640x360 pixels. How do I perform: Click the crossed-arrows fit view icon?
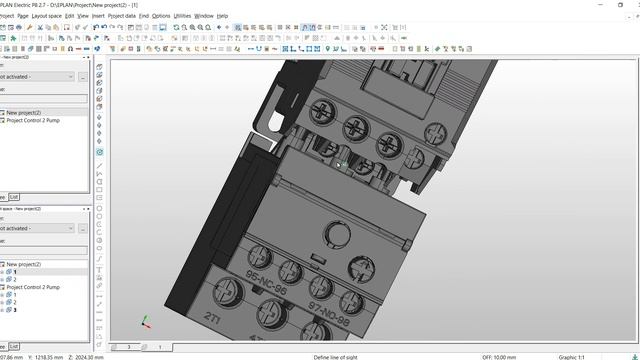coord(384,27)
